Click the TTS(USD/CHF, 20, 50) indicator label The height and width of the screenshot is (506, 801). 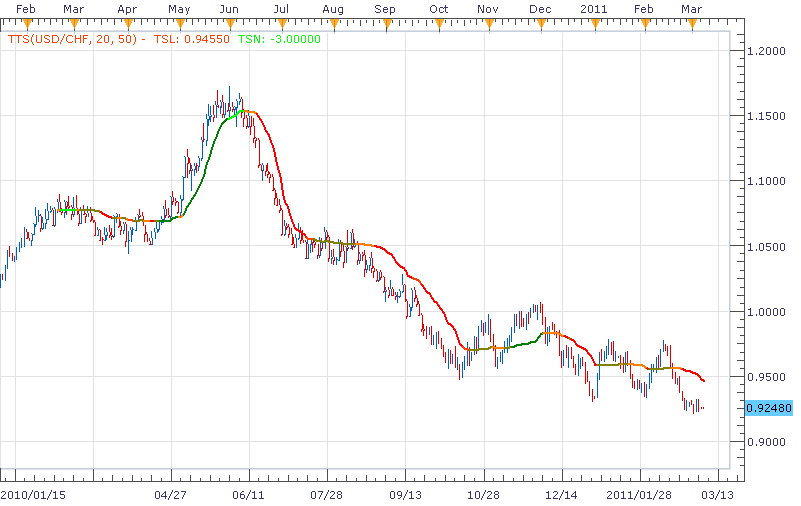coord(73,39)
